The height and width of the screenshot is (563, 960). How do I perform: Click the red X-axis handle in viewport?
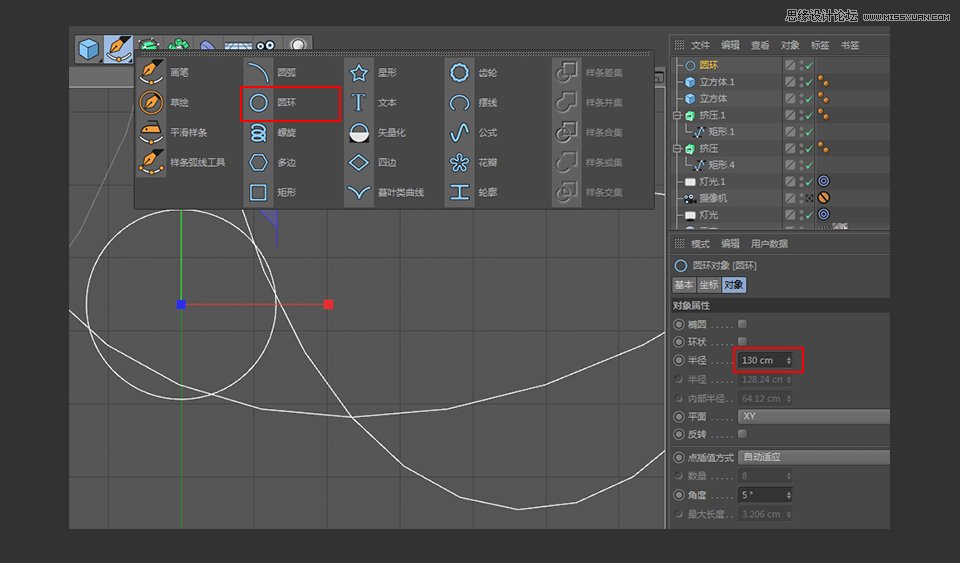[x=329, y=304]
